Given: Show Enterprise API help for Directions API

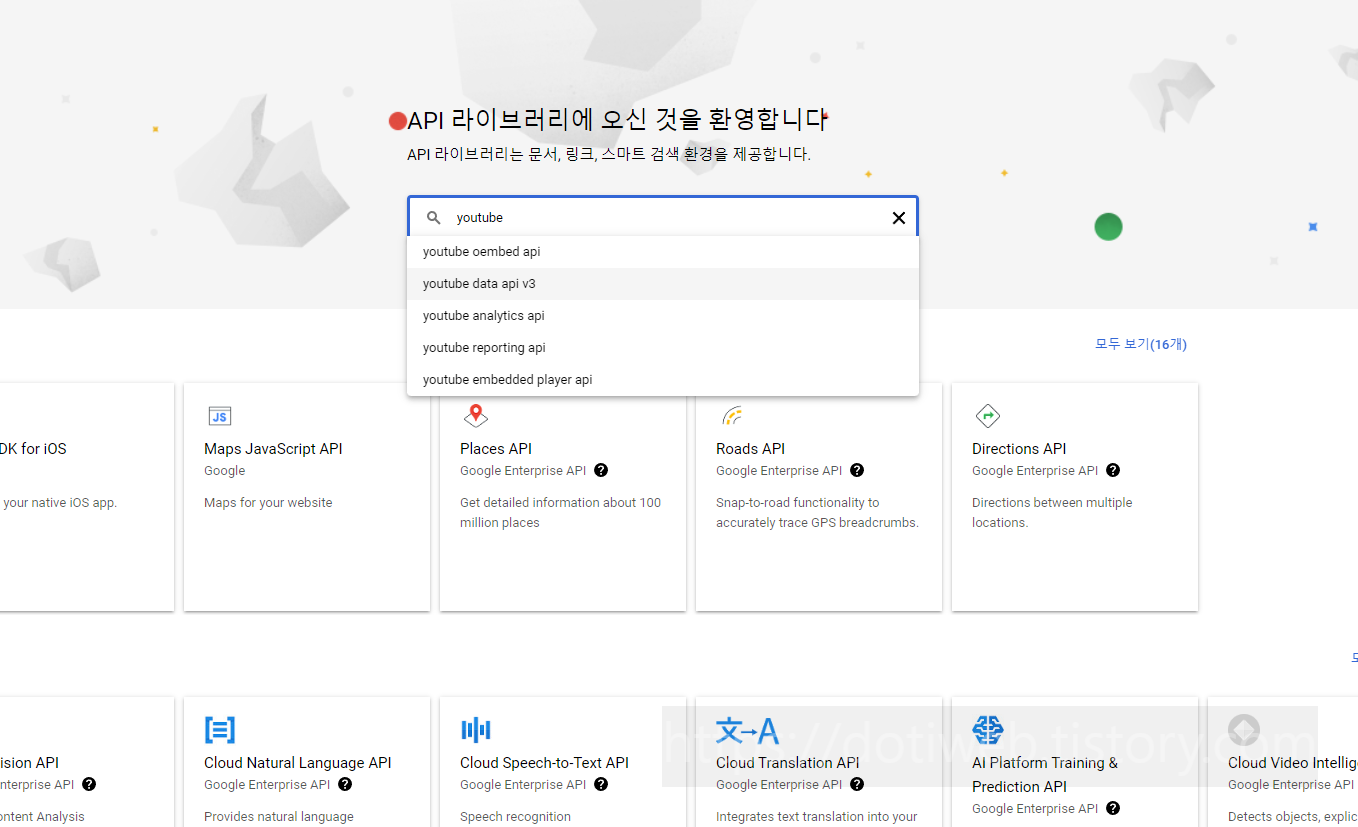Looking at the screenshot, I should click(x=1113, y=470).
